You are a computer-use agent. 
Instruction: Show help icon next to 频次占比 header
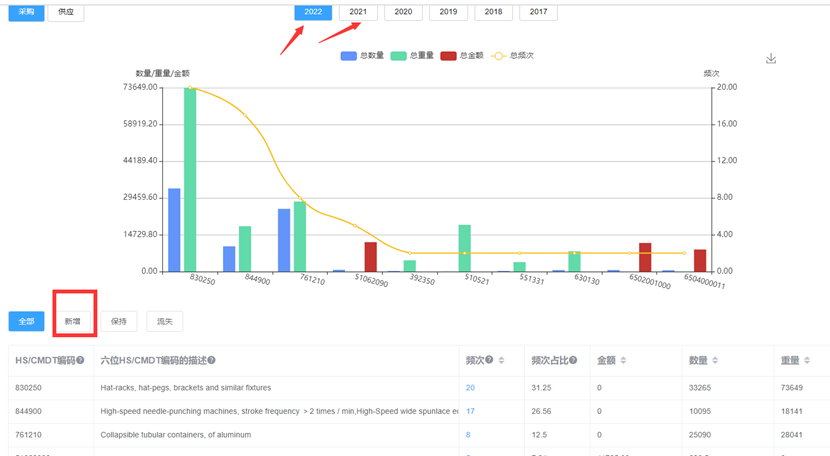click(x=573, y=360)
